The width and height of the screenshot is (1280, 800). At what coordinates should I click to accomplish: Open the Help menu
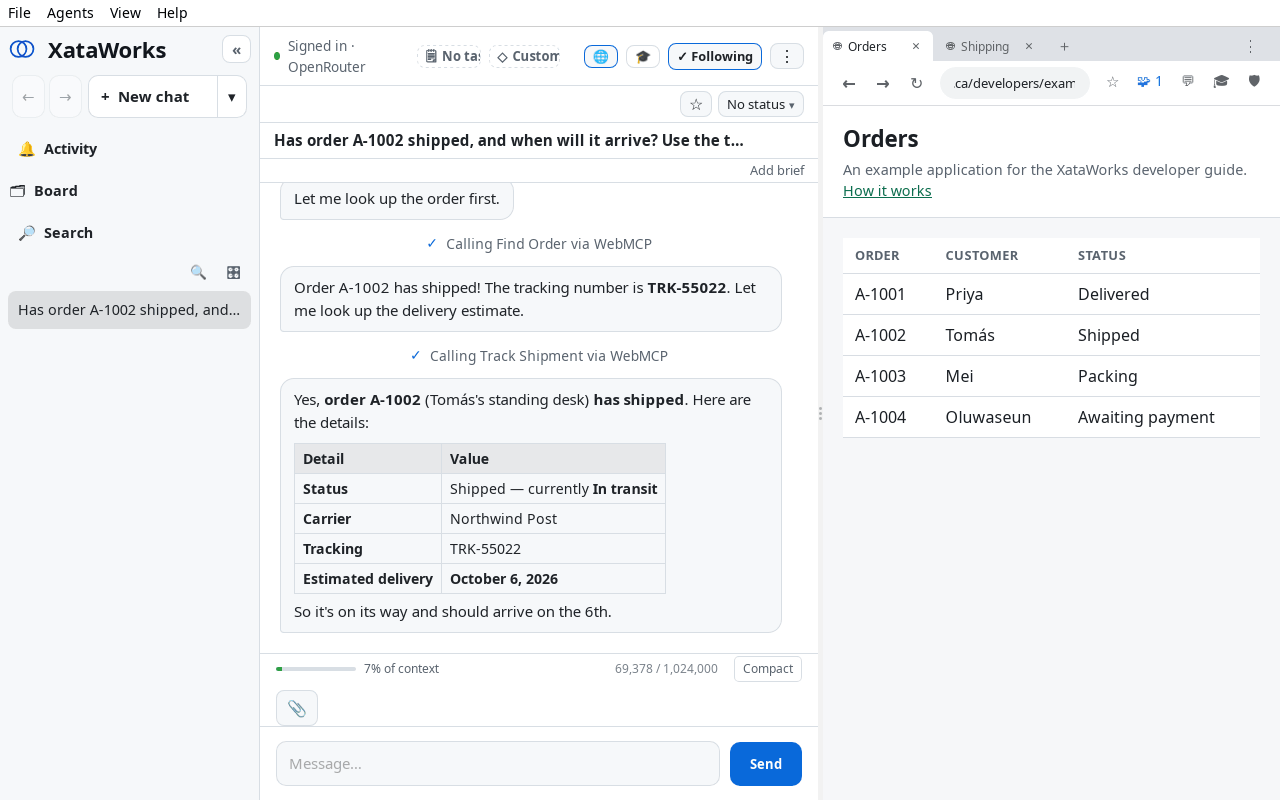[x=172, y=13]
